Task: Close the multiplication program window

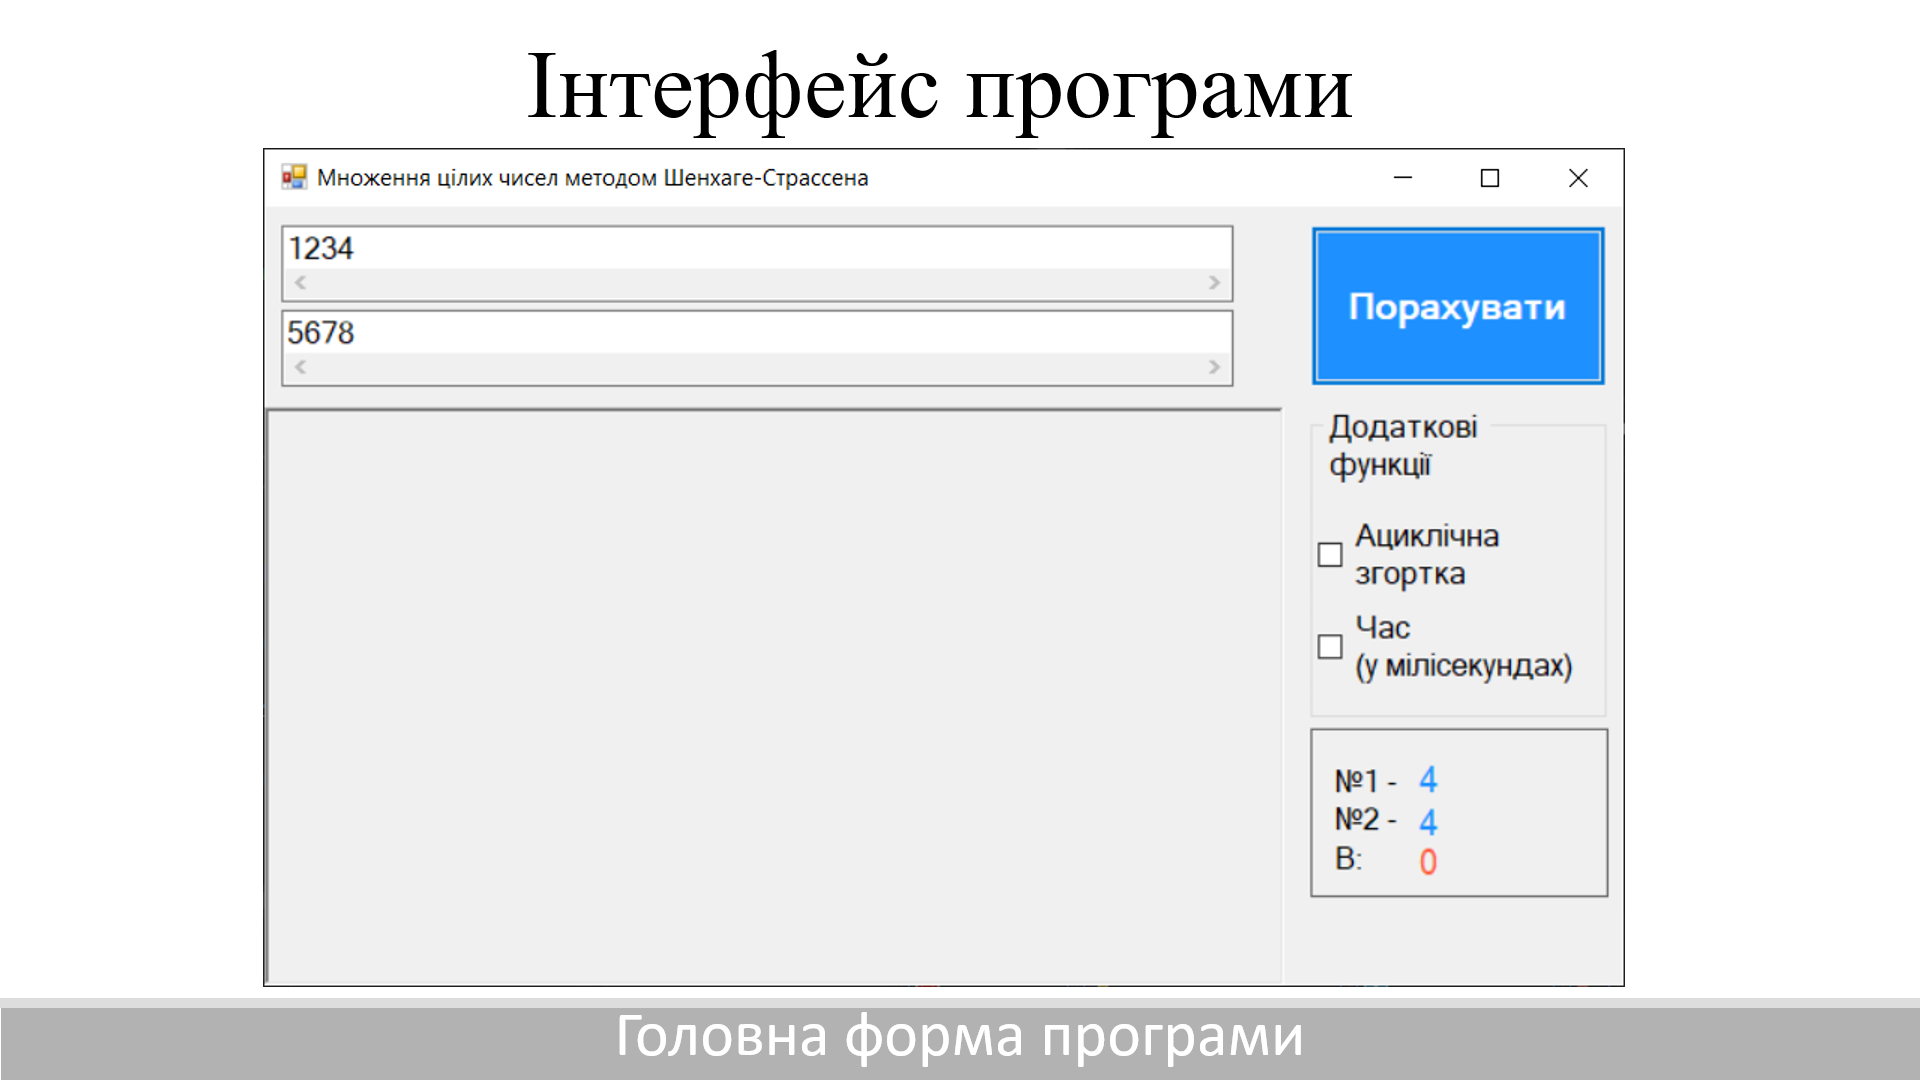Action: (x=1578, y=178)
